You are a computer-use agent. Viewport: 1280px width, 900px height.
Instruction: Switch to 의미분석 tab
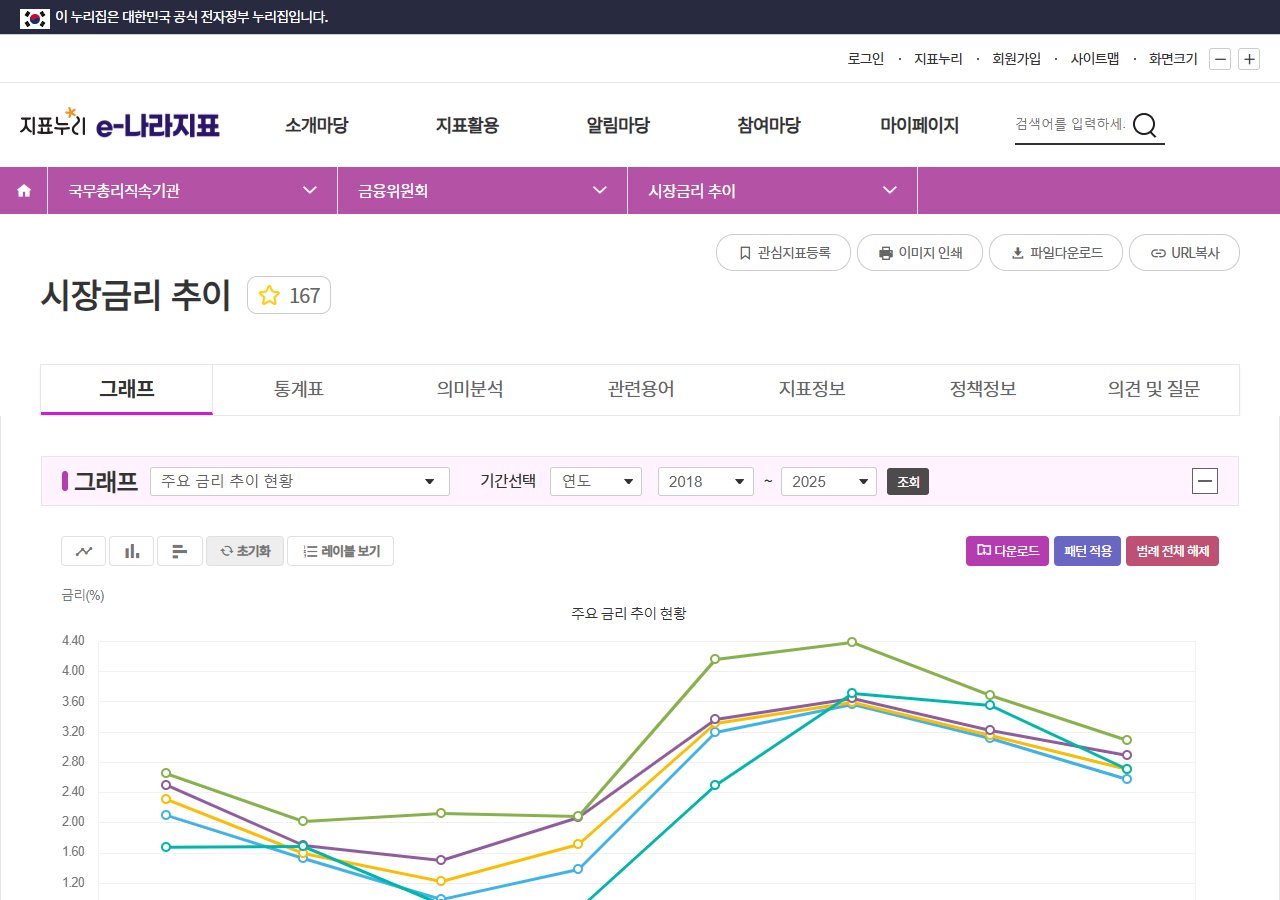470,389
